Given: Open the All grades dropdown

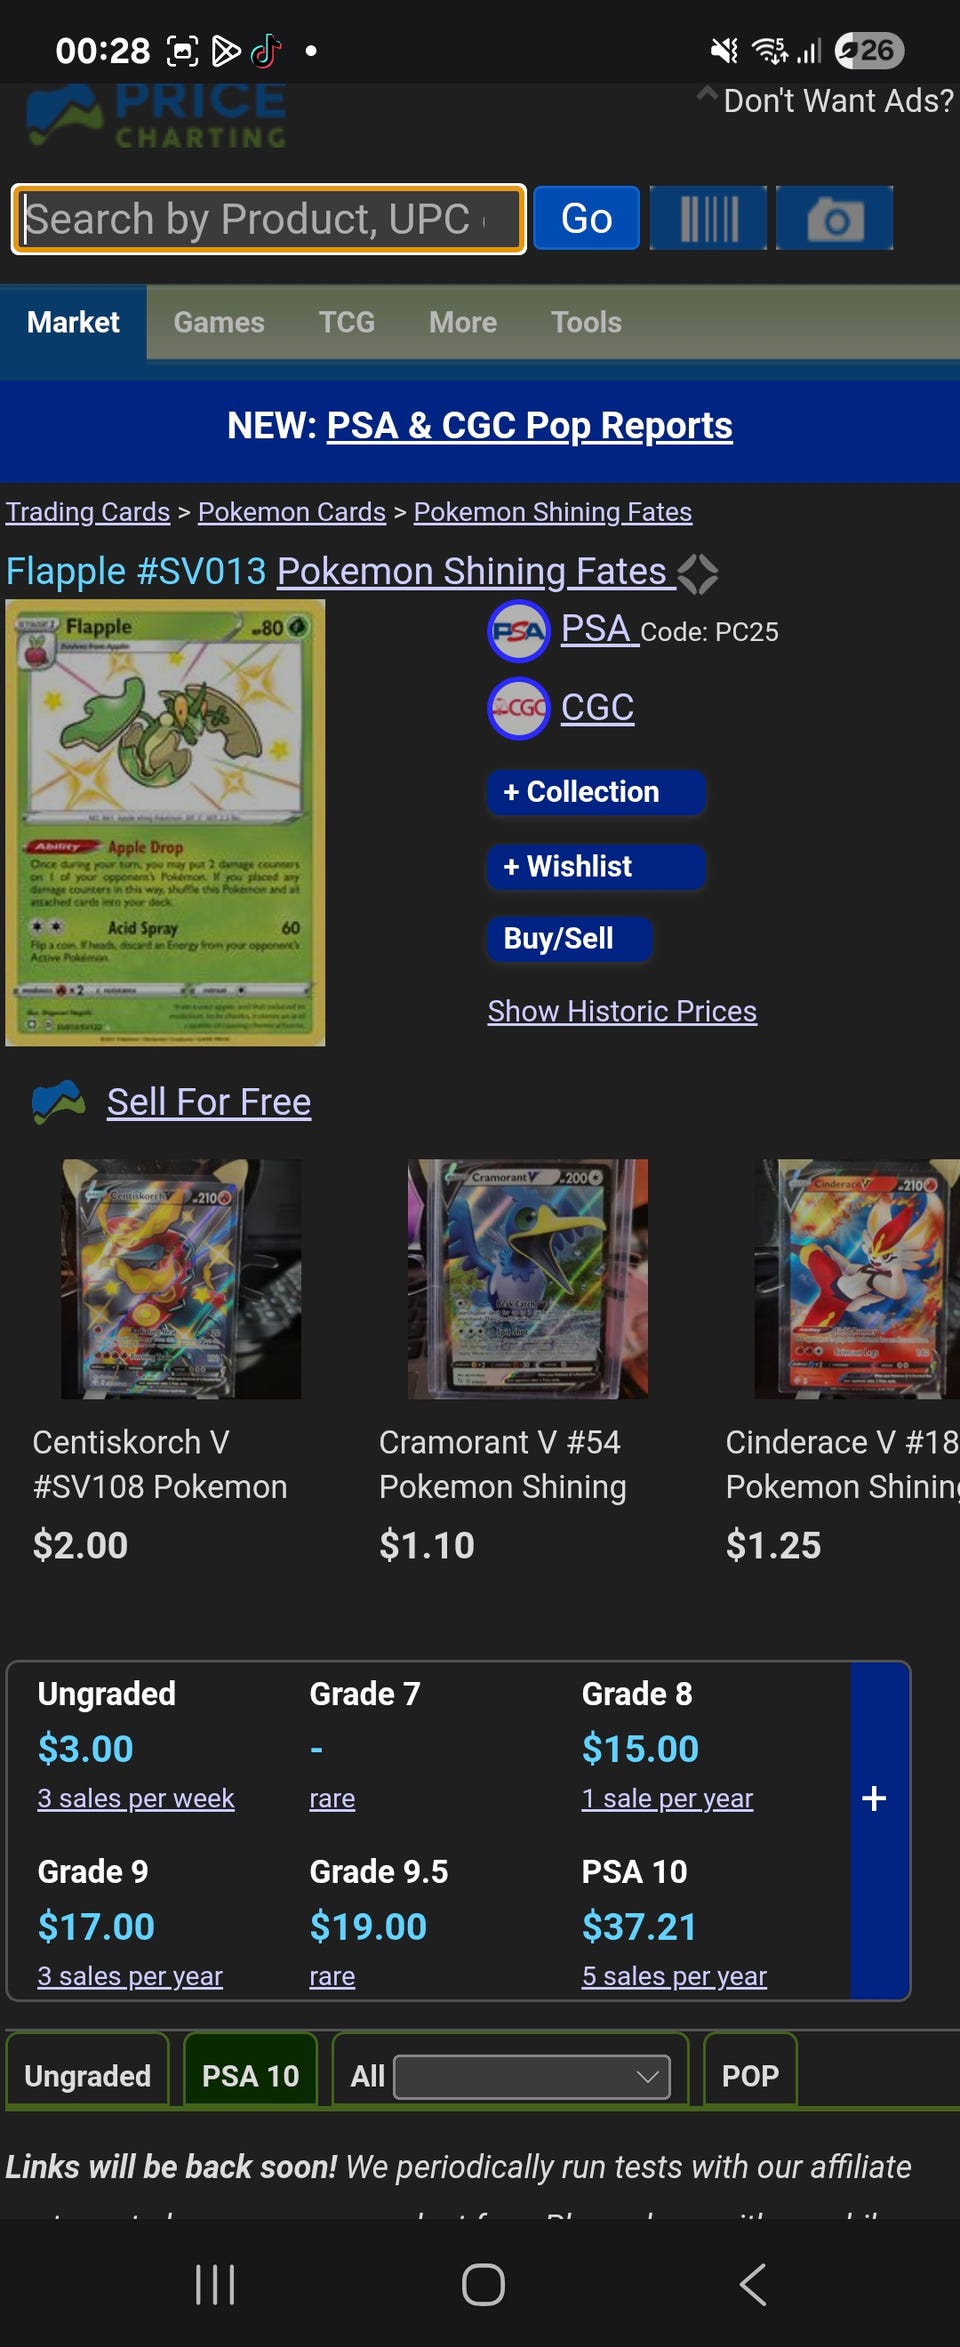Looking at the screenshot, I should [532, 2077].
